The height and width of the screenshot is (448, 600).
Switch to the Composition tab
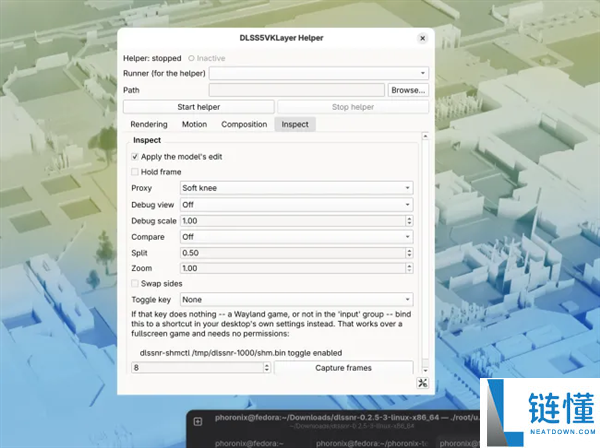244,124
